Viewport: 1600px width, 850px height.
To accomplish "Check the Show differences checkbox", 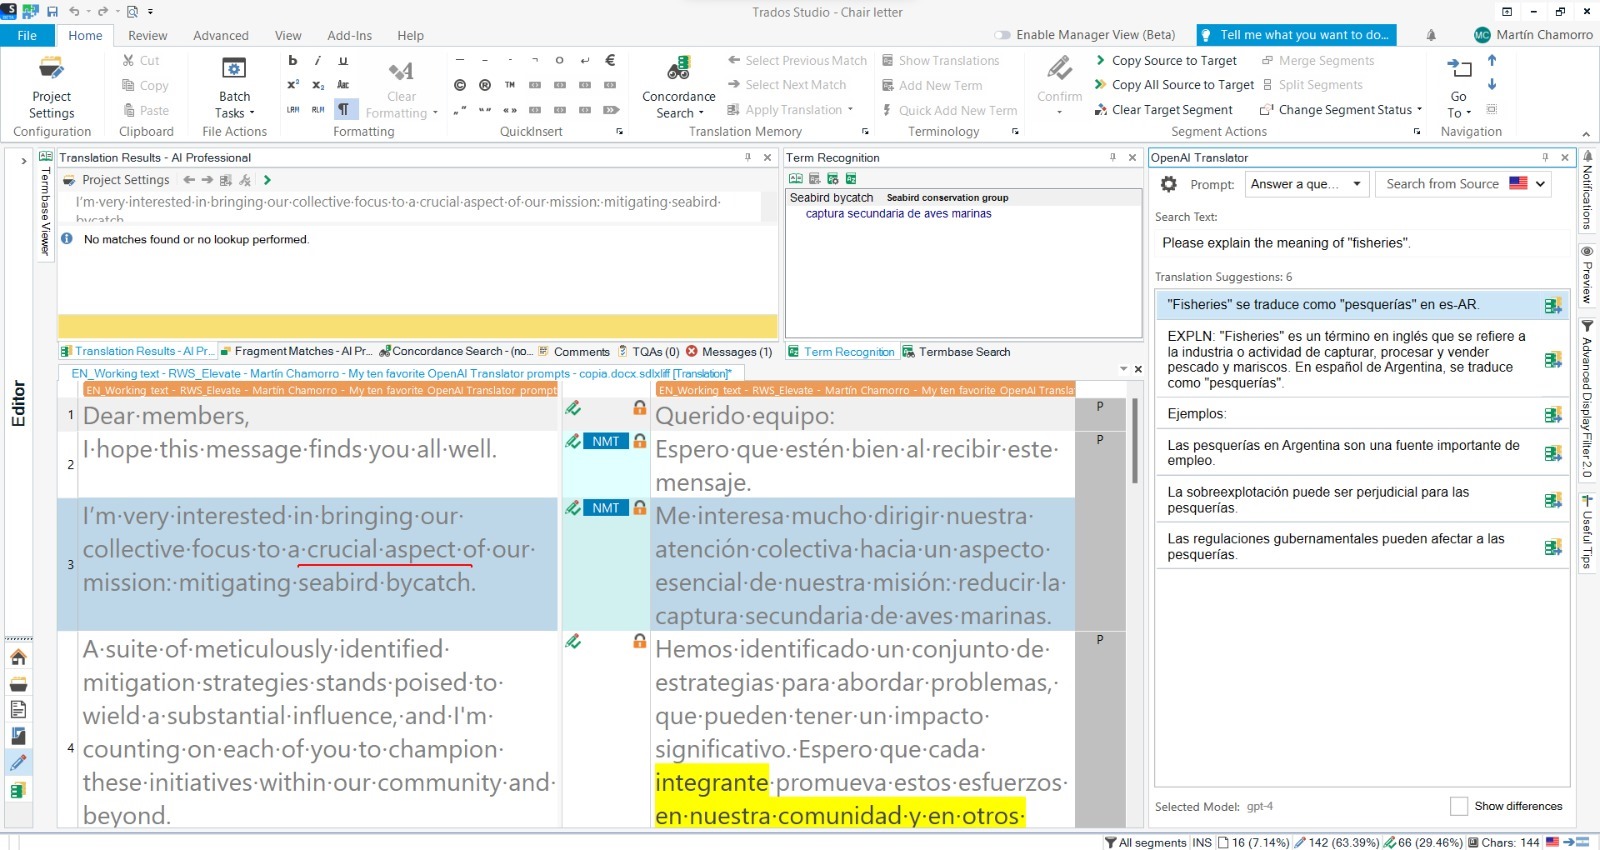I will 1459,806.
